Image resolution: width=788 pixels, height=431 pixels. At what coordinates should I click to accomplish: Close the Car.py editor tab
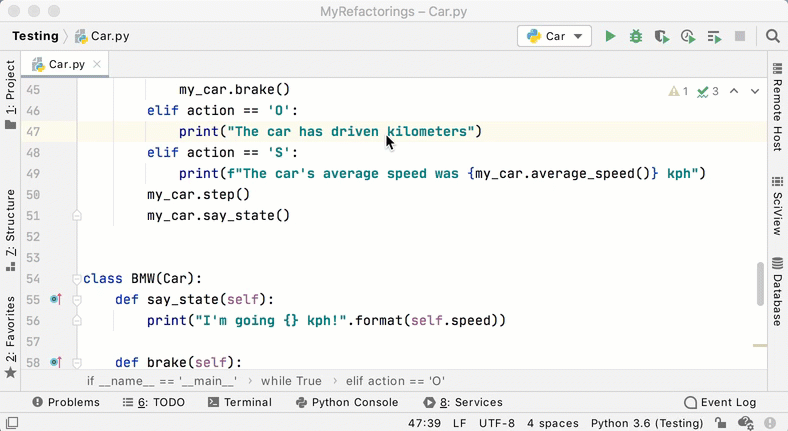(x=97, y=64)
